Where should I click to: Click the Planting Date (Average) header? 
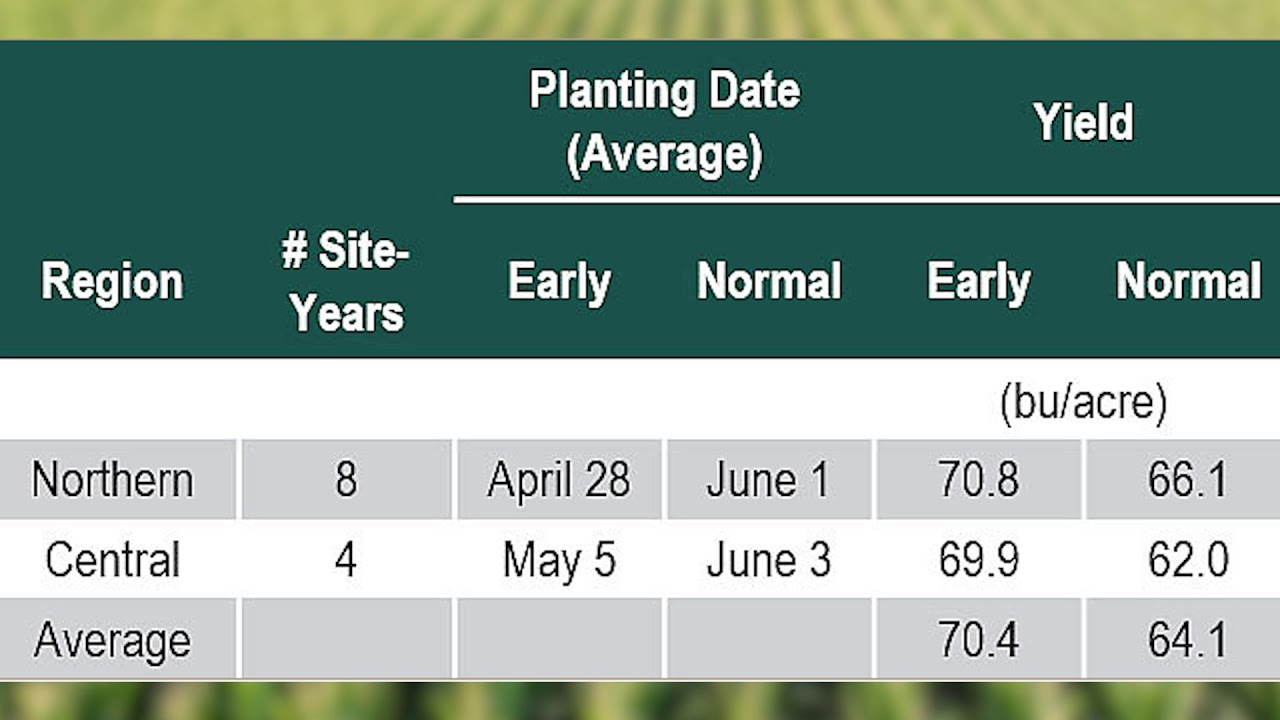click(664, 123)
